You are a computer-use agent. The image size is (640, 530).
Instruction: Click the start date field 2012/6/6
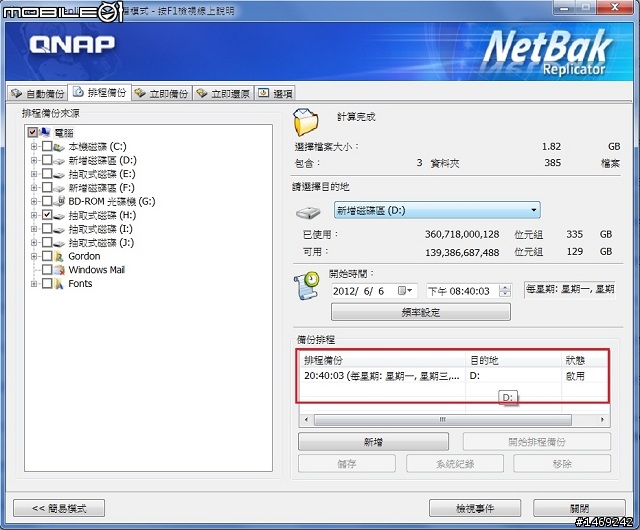[x=374, y=291]
